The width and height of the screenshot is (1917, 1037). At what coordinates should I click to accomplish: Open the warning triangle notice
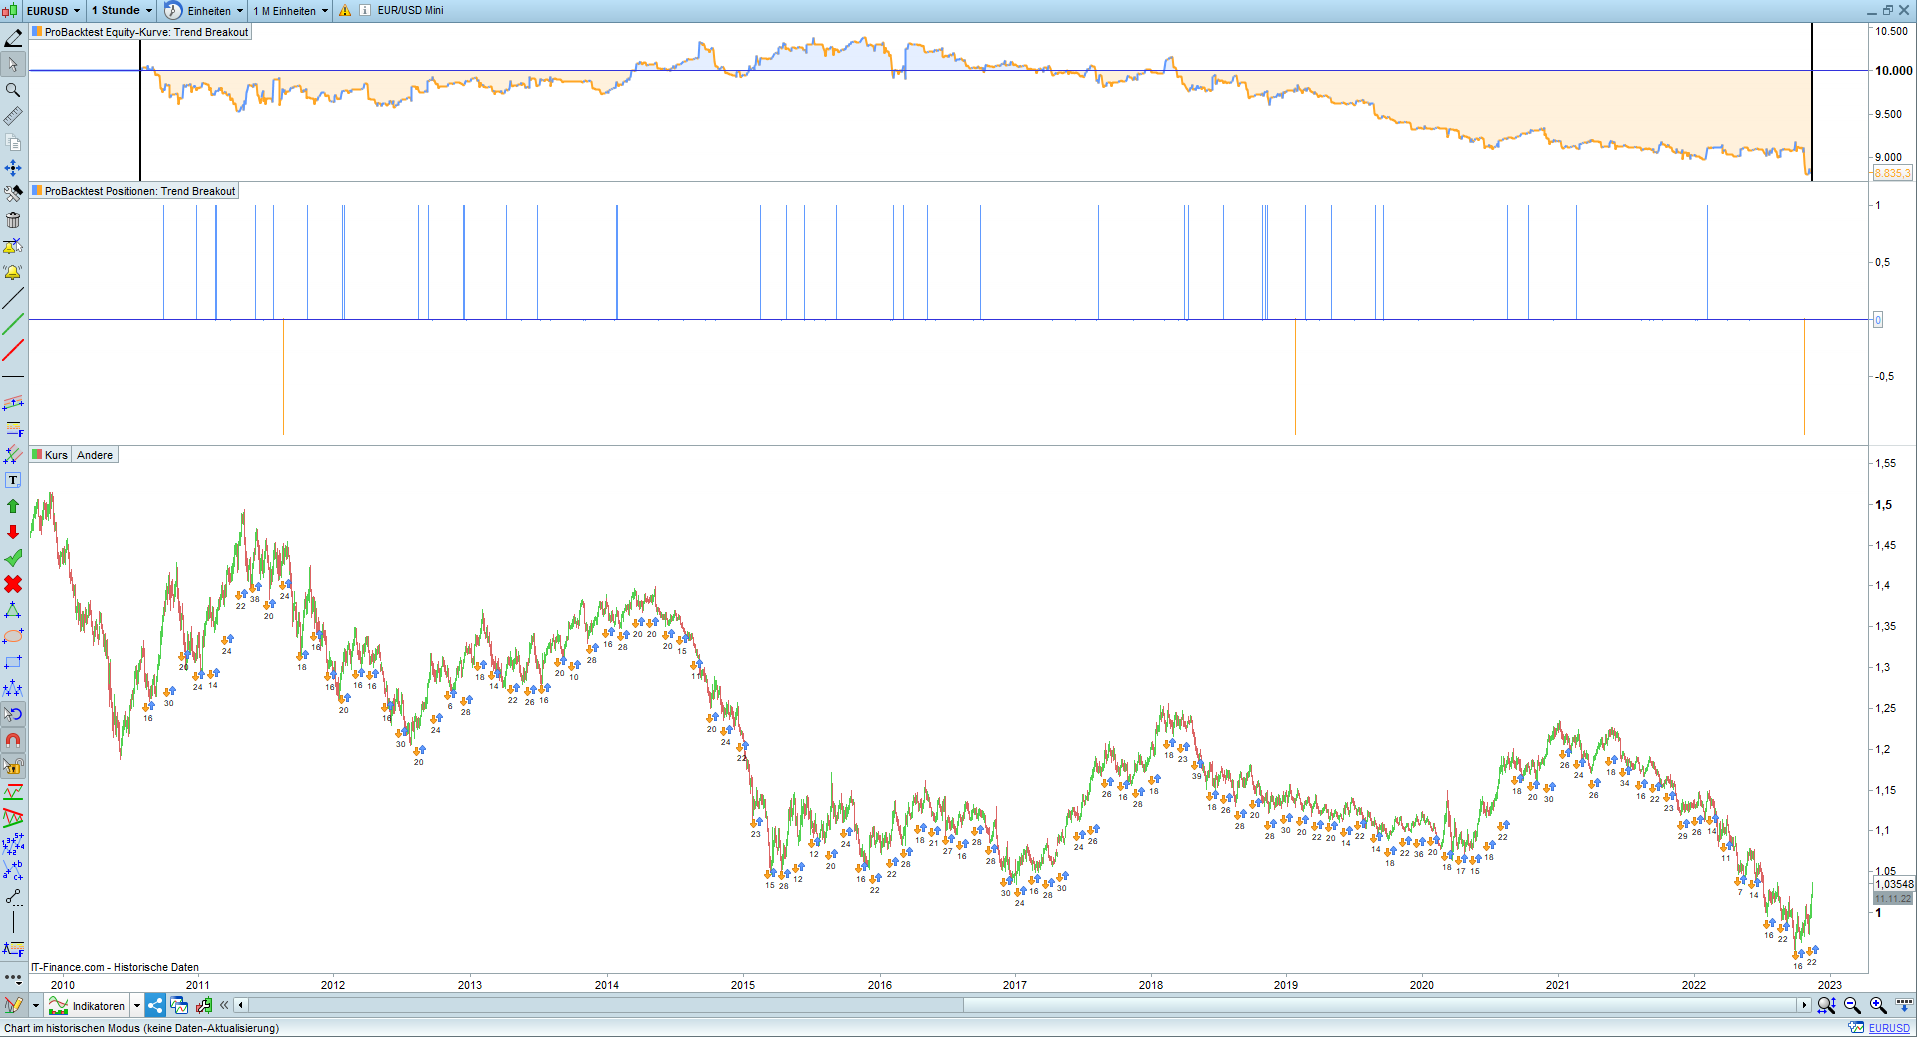[345, 10]
